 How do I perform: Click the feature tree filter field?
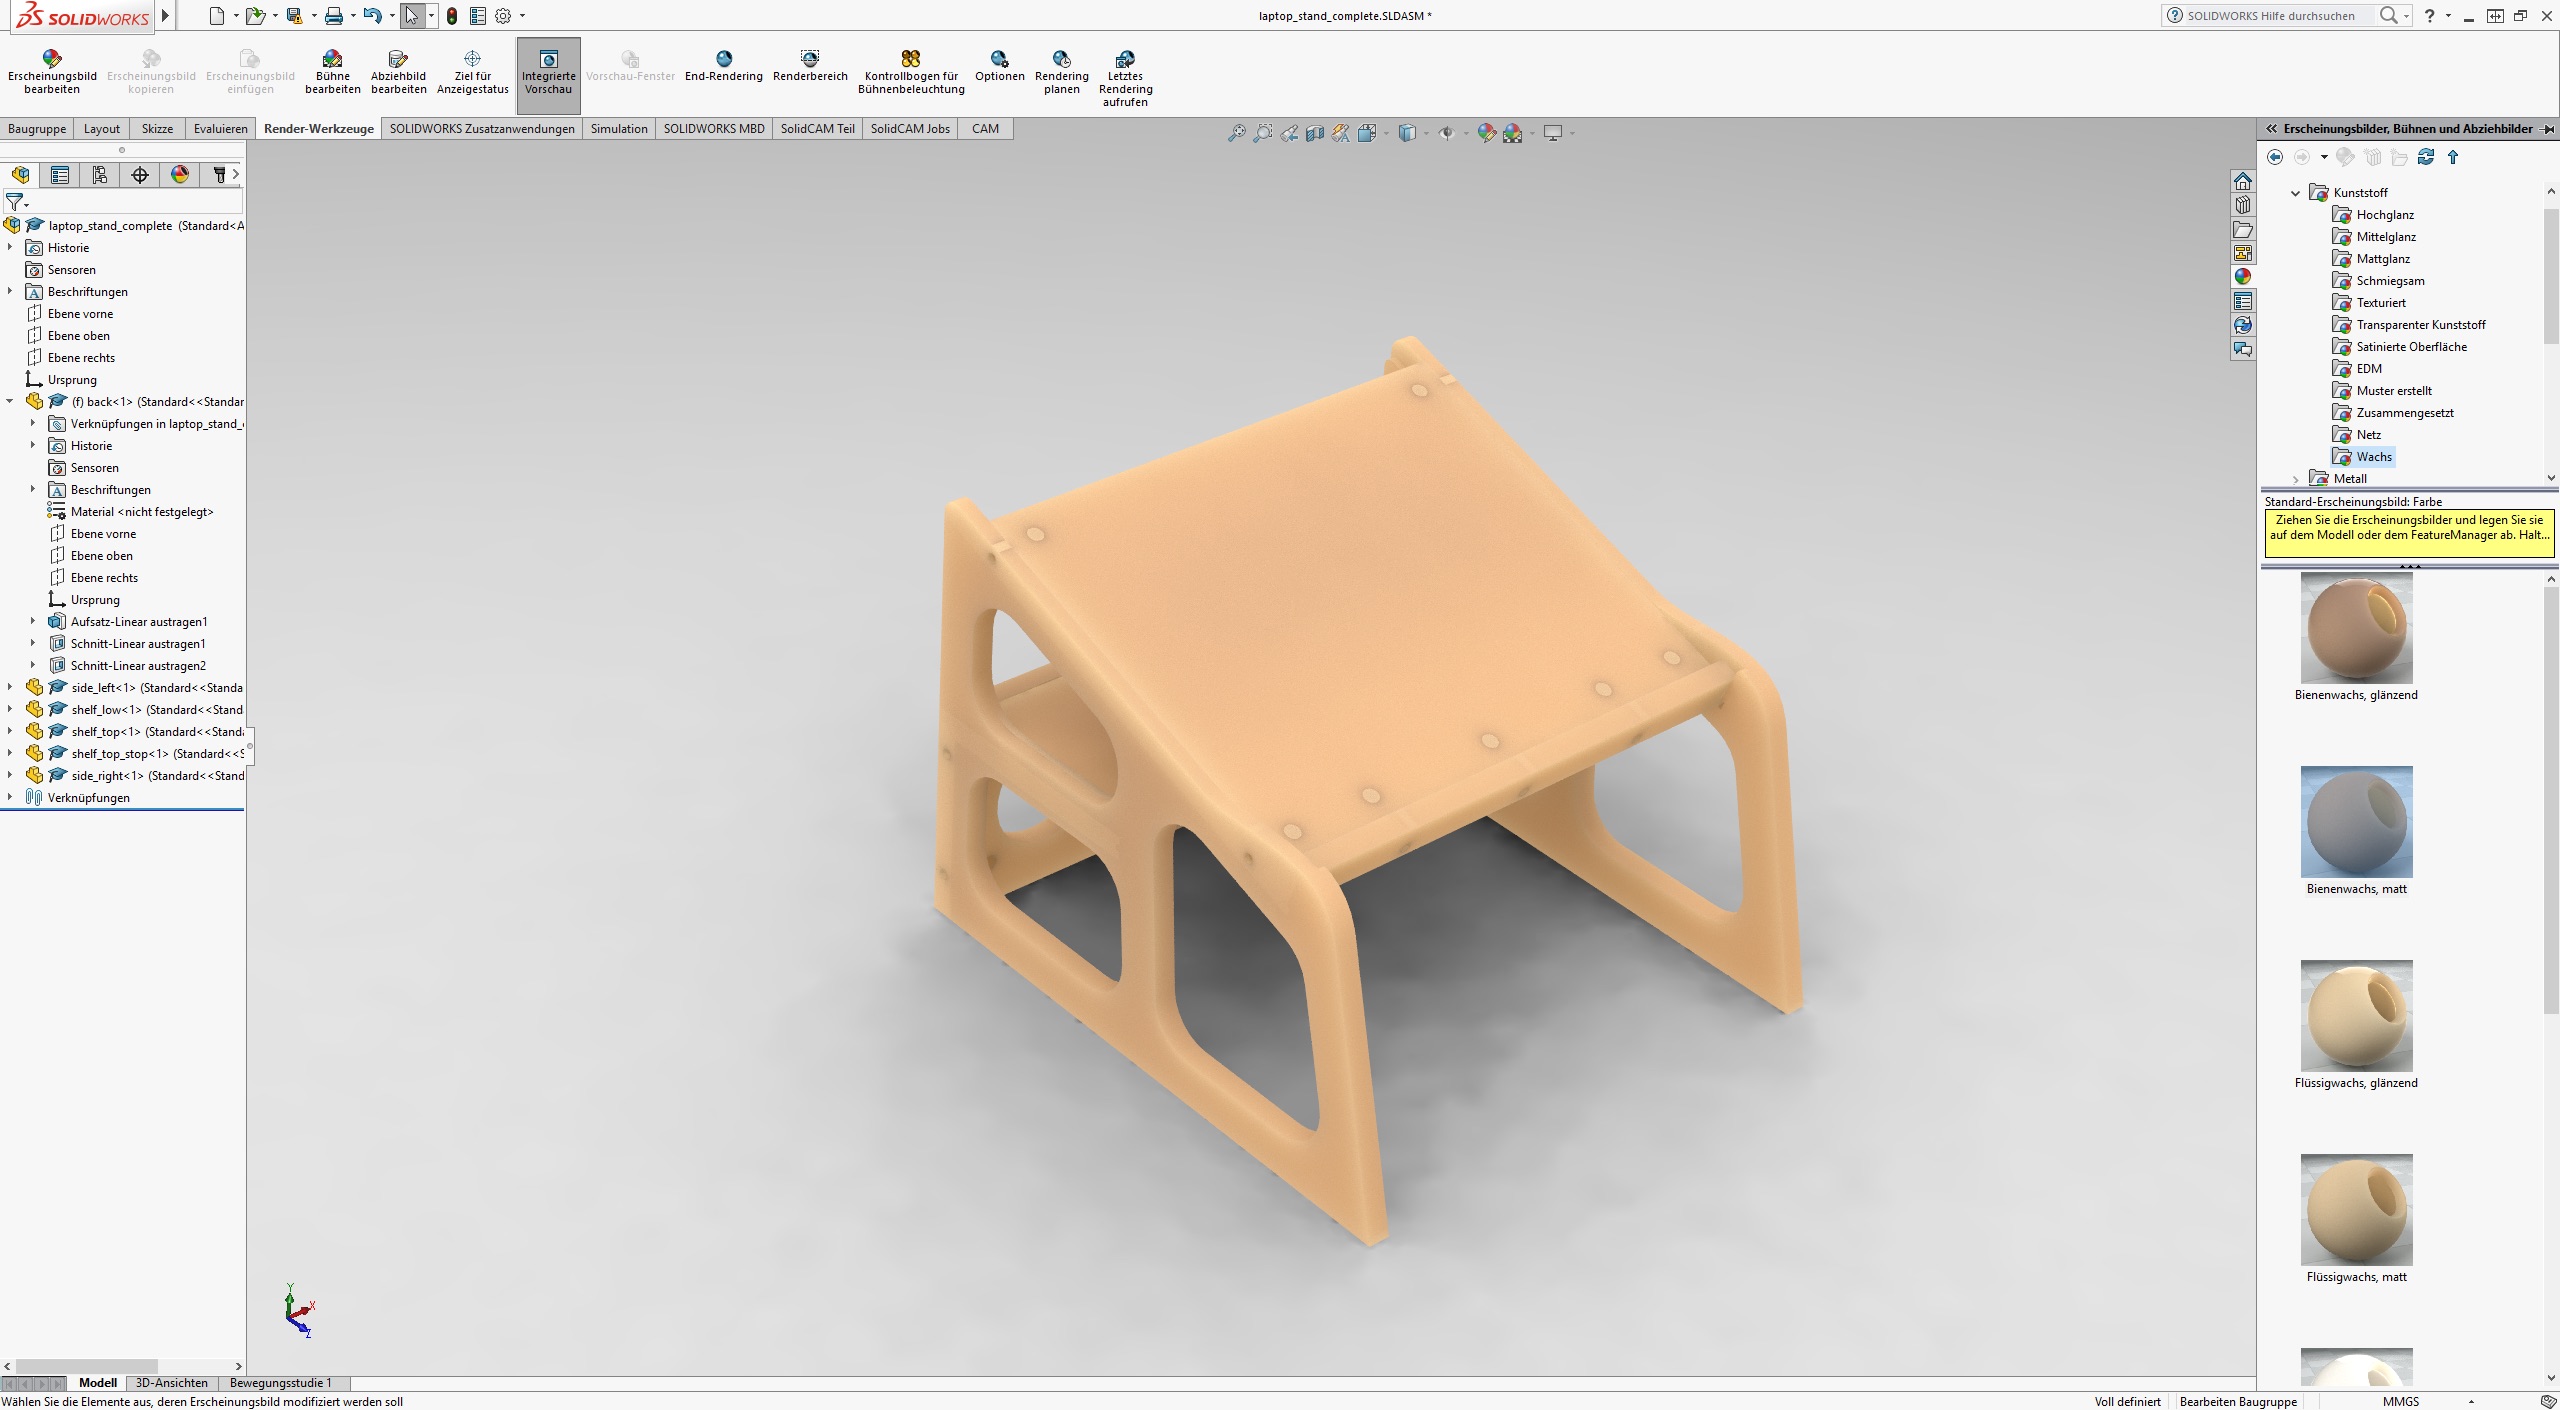point(123,203)
